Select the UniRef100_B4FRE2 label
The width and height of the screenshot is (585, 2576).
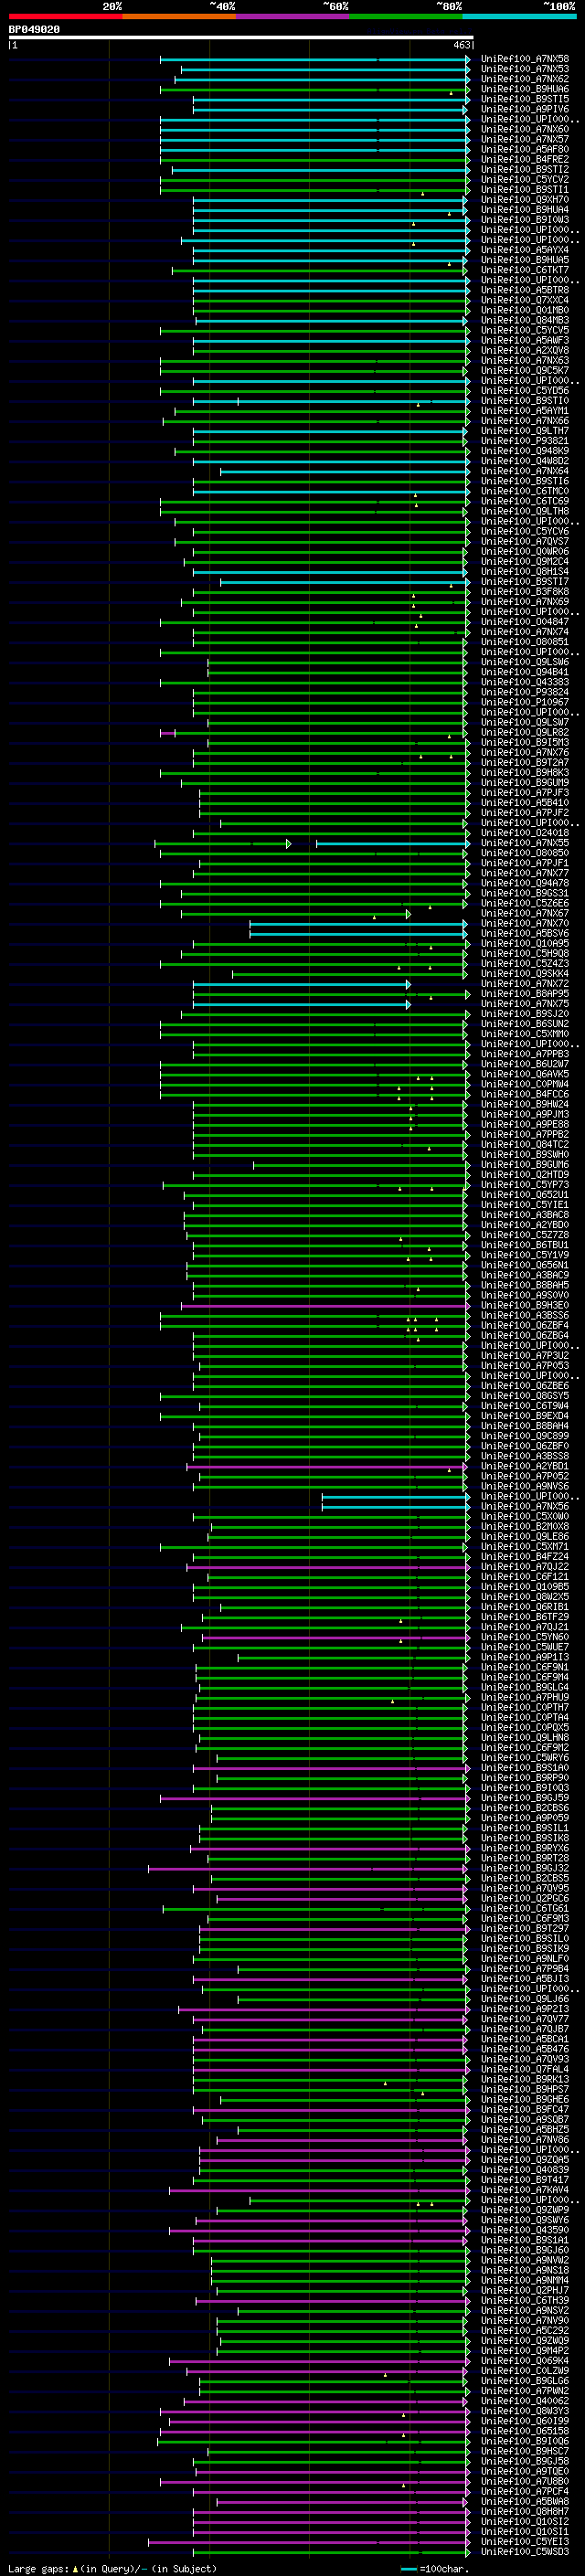525,159
